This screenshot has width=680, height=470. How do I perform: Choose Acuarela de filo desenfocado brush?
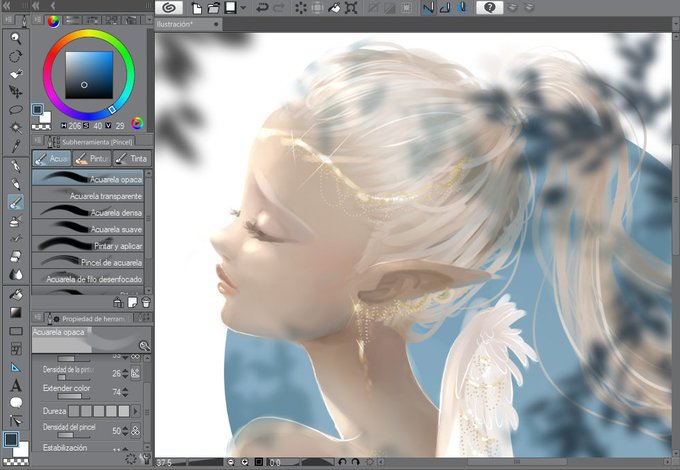click(x=88, y=278)
